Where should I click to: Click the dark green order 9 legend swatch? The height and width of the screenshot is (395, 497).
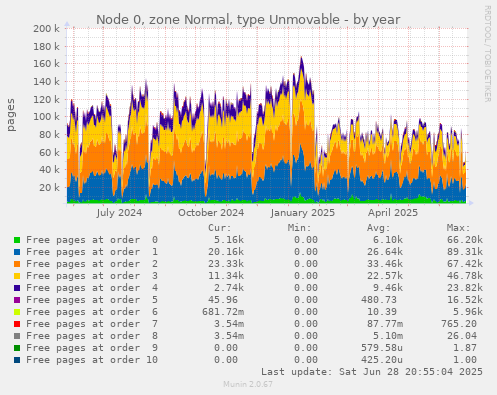point(17,348)
